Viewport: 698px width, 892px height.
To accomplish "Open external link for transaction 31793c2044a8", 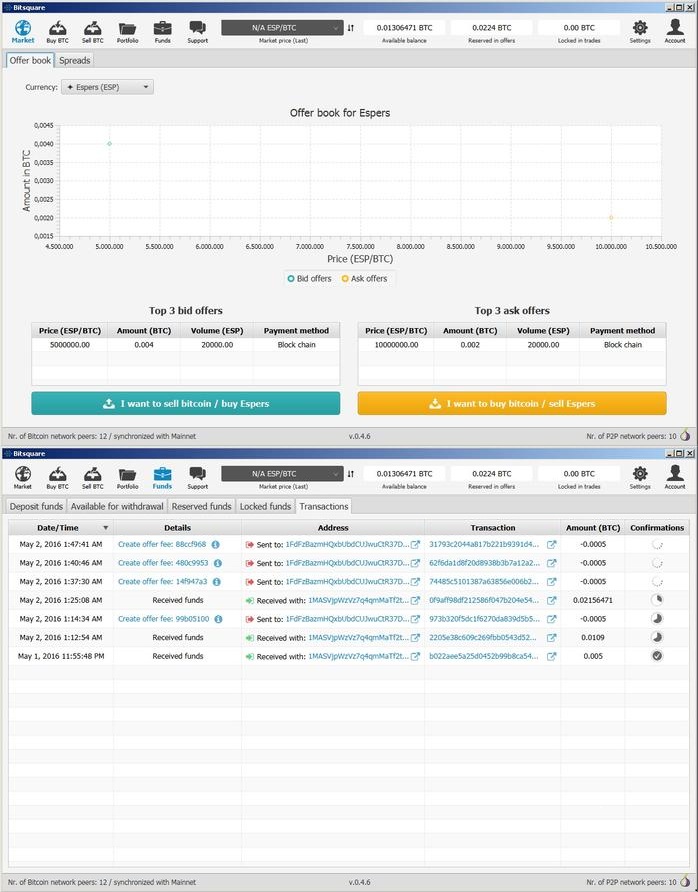I will point(551,544).
